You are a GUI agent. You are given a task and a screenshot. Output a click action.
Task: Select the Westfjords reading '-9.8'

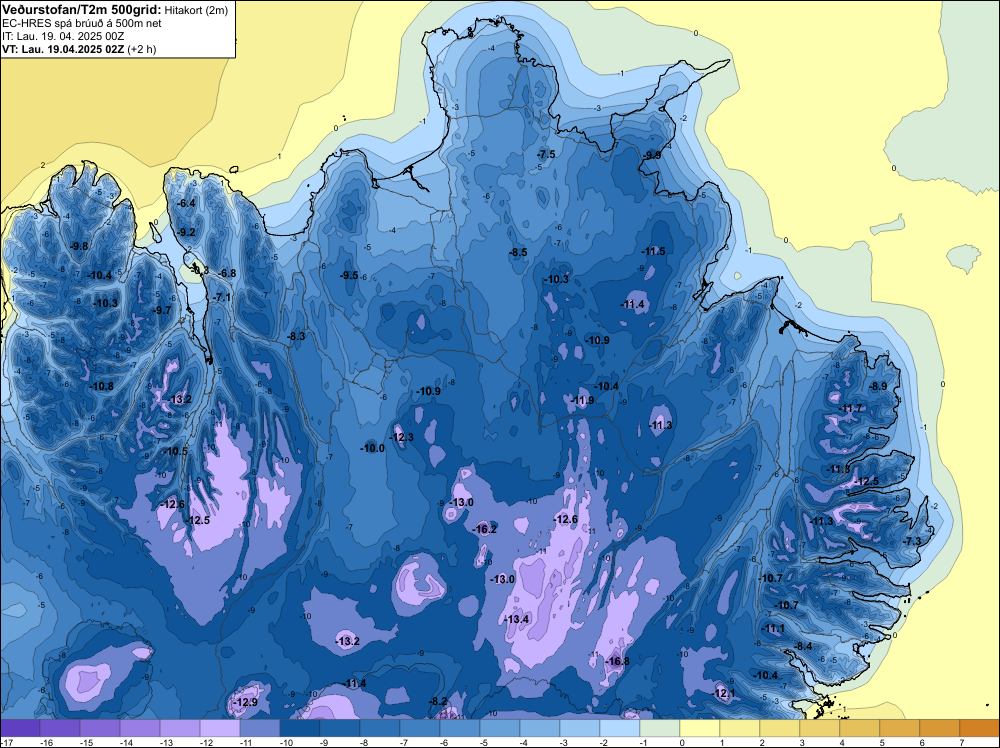[x=80, y=246]
